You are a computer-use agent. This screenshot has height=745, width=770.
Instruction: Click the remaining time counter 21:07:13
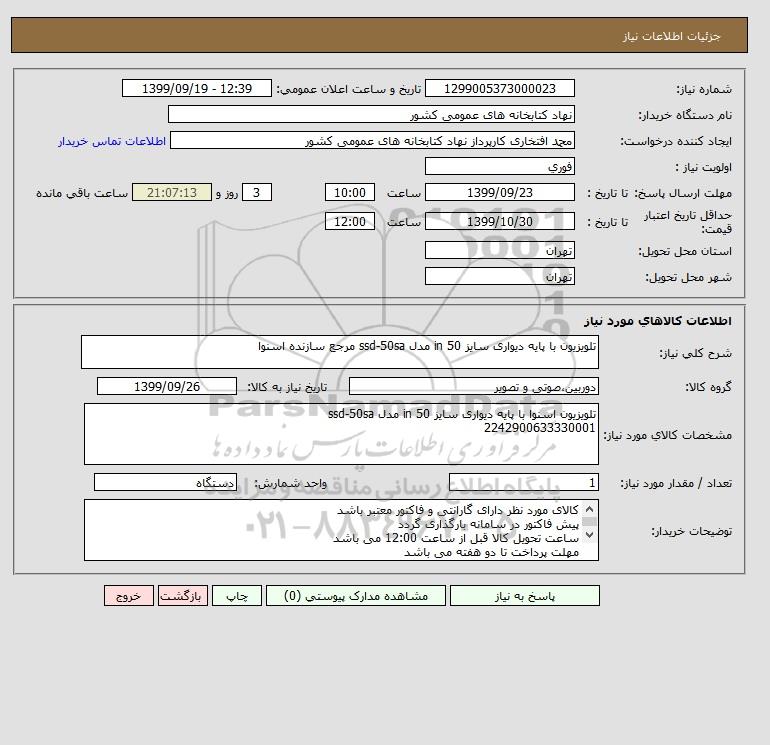tap(172, 193)
